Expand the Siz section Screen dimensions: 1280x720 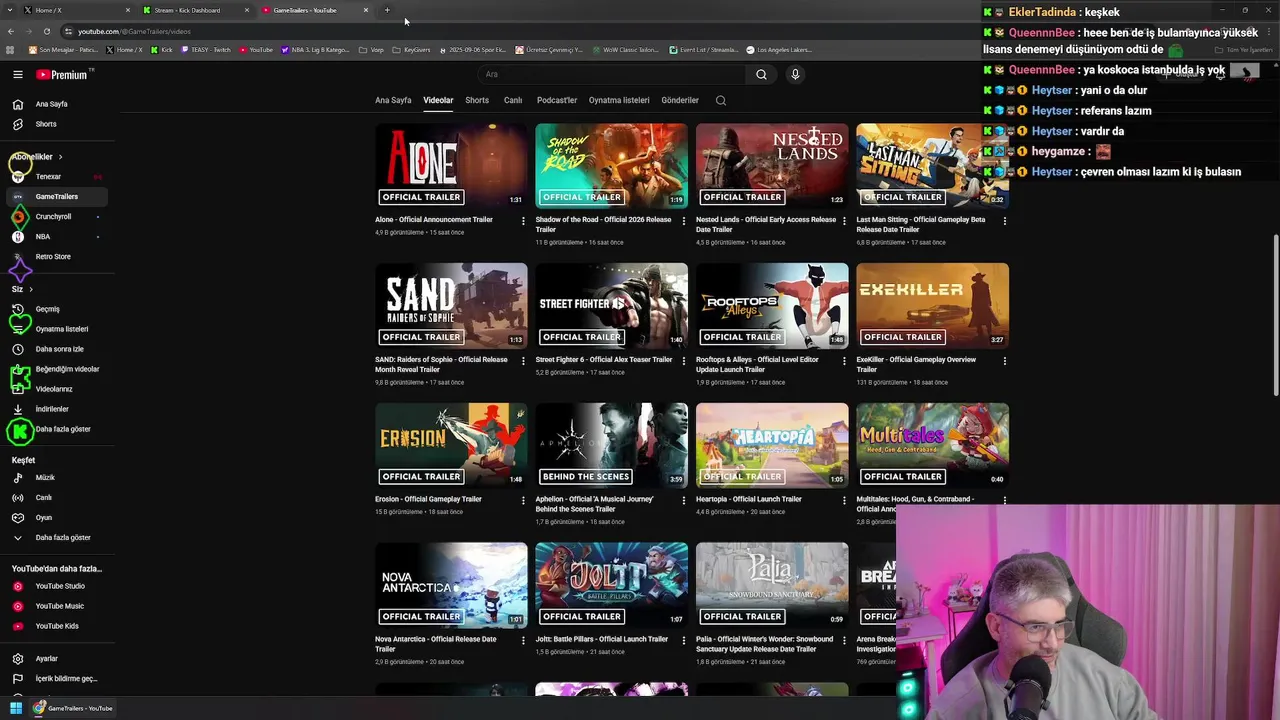pos(22,289)
